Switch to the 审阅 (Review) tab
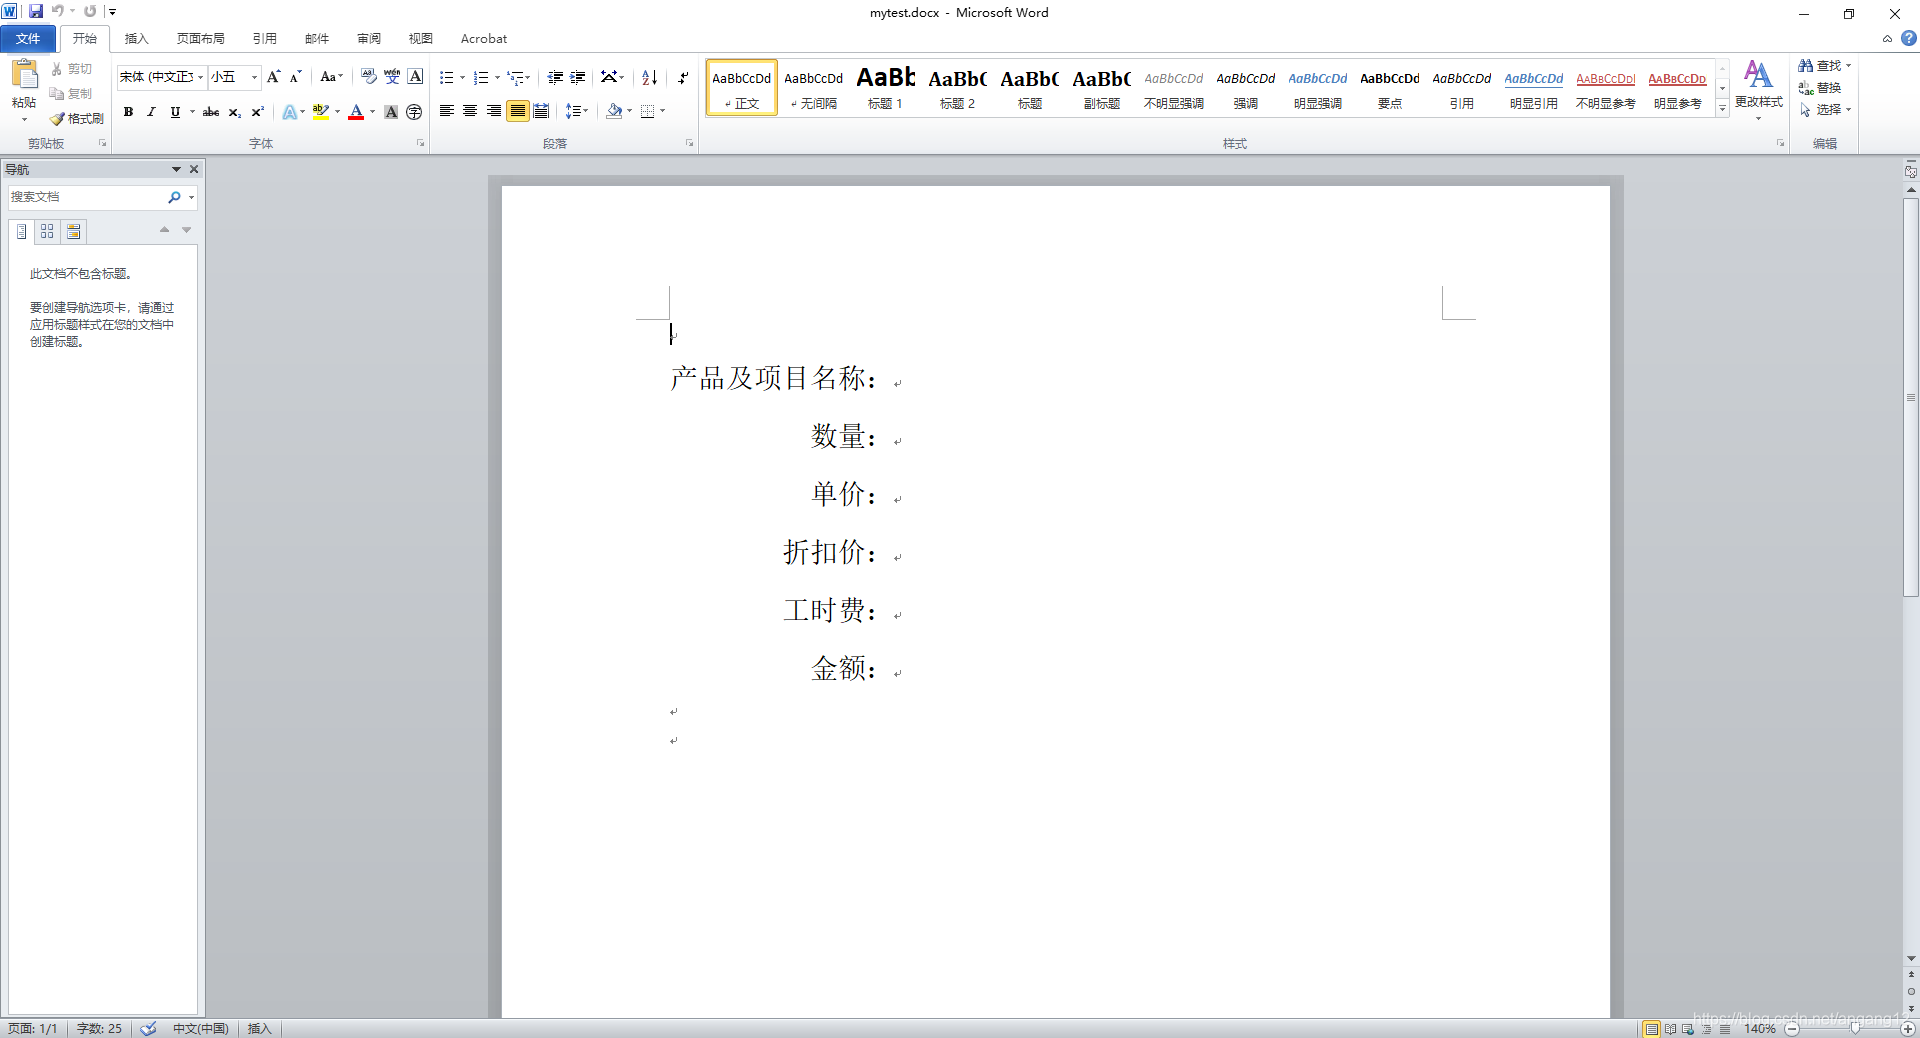This screenshot has height=1038, width=1920. pos(369,39)
